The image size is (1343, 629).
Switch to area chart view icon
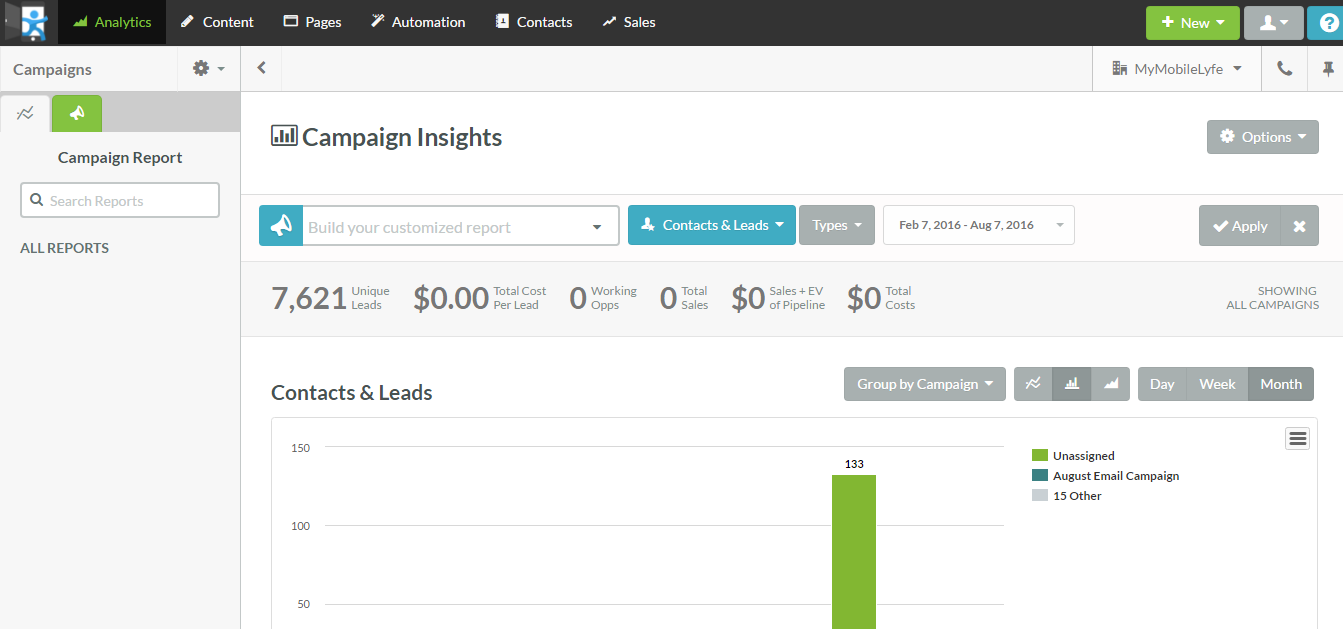[x=1111, y=384]
